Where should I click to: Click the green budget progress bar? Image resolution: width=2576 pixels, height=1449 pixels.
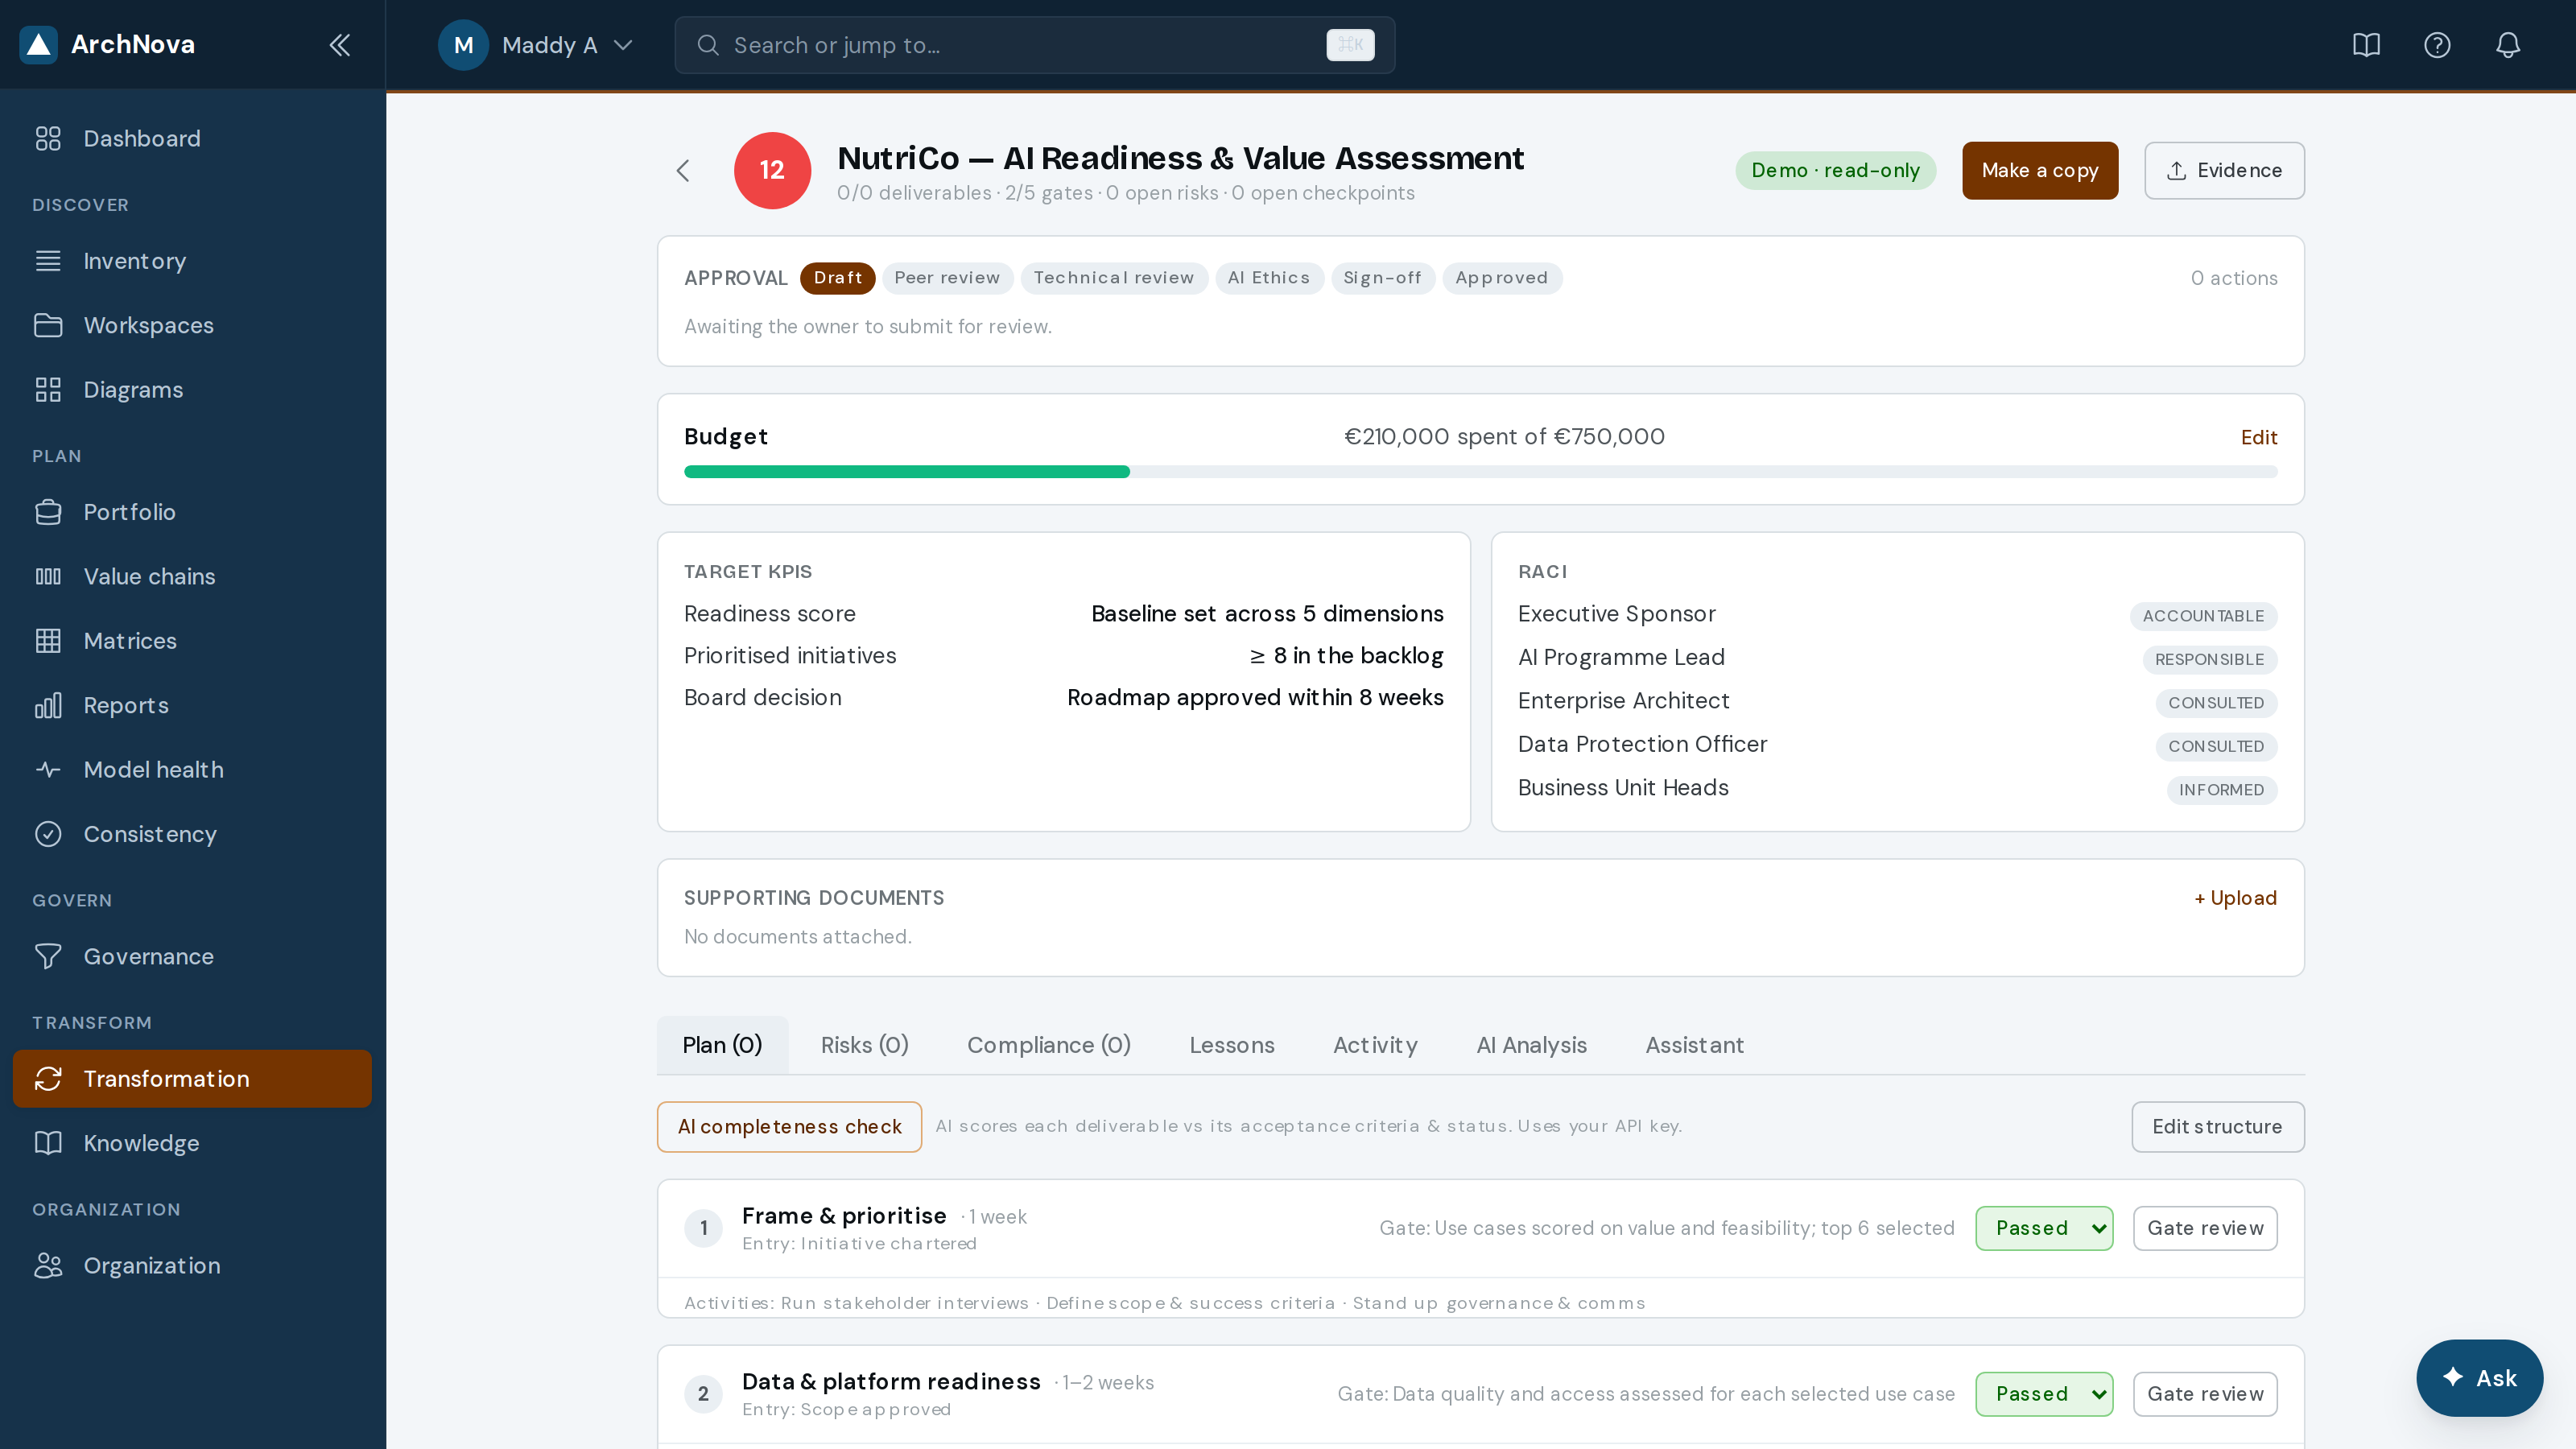pos(906,472)
